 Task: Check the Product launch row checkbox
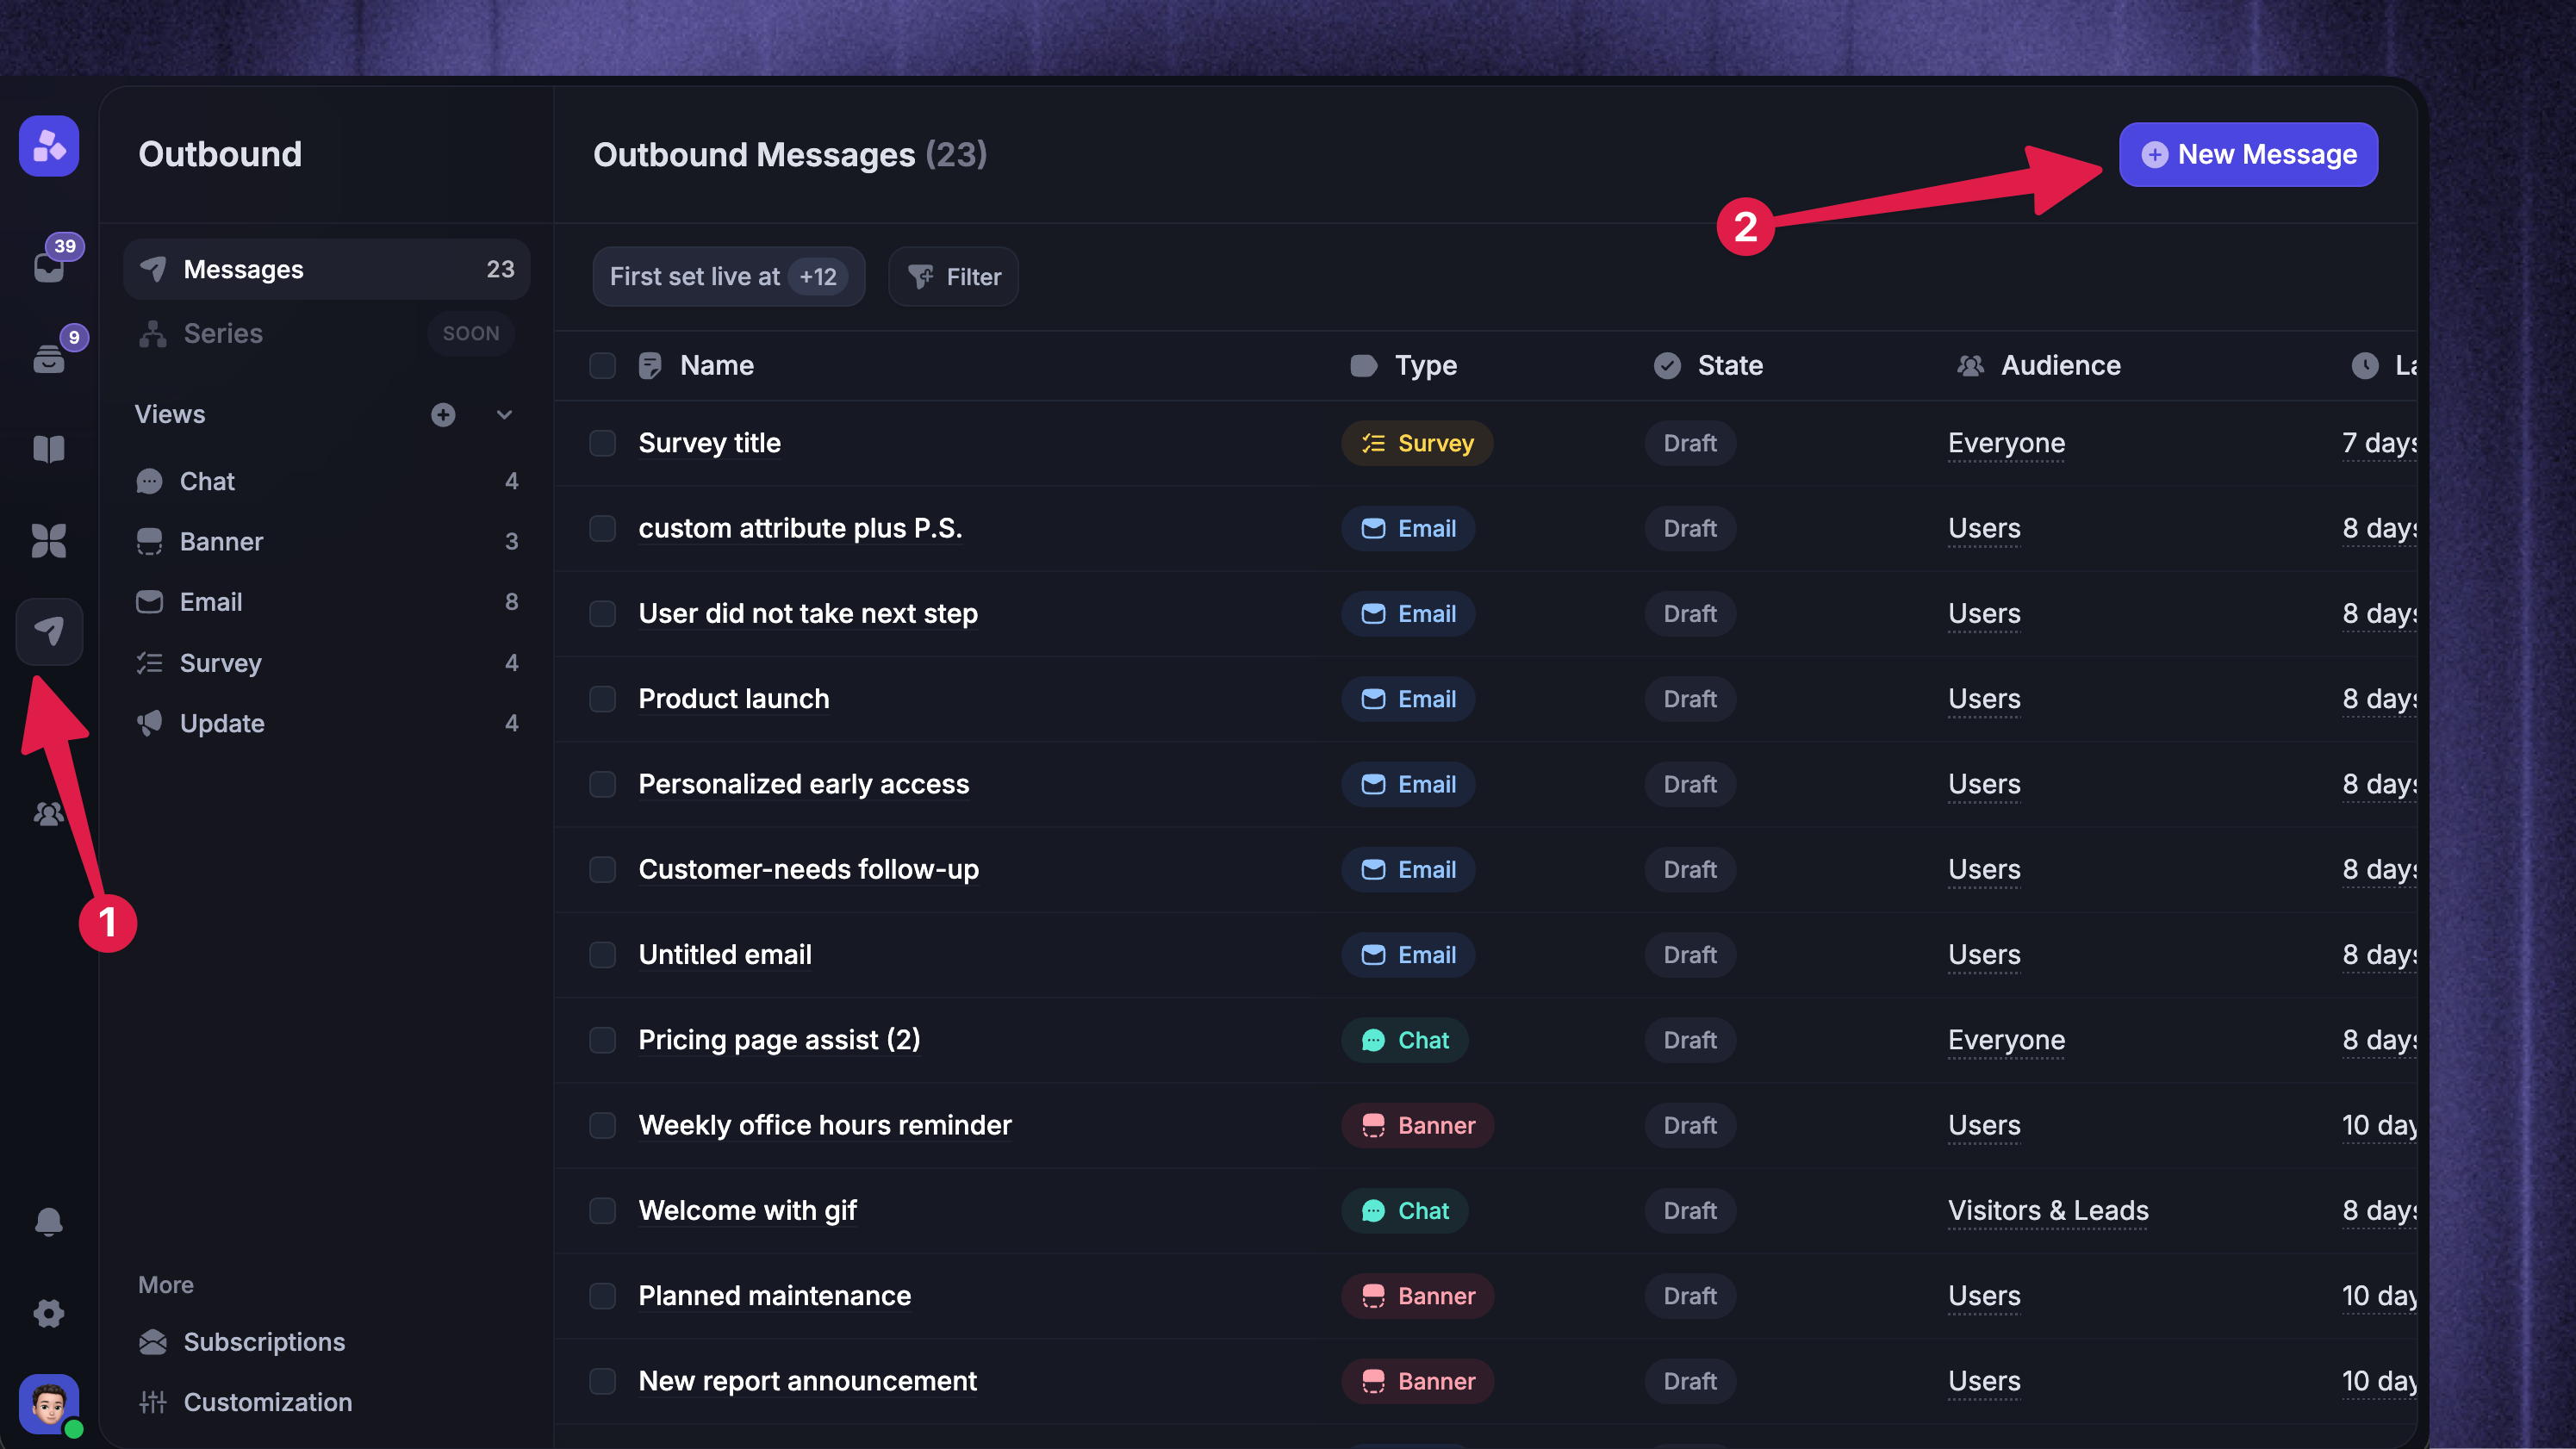602,698
